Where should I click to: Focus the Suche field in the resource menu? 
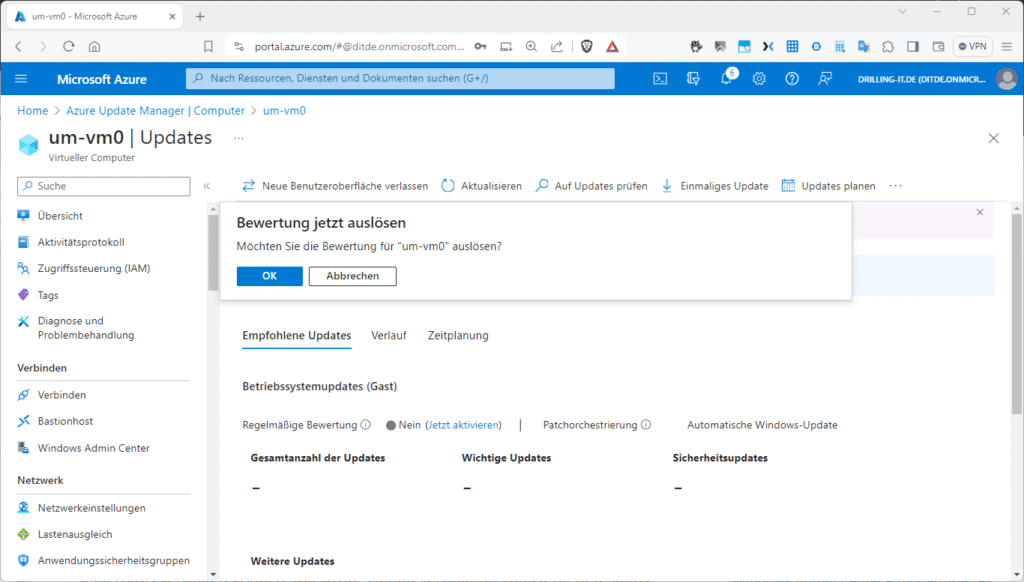[x=104, y=186]
